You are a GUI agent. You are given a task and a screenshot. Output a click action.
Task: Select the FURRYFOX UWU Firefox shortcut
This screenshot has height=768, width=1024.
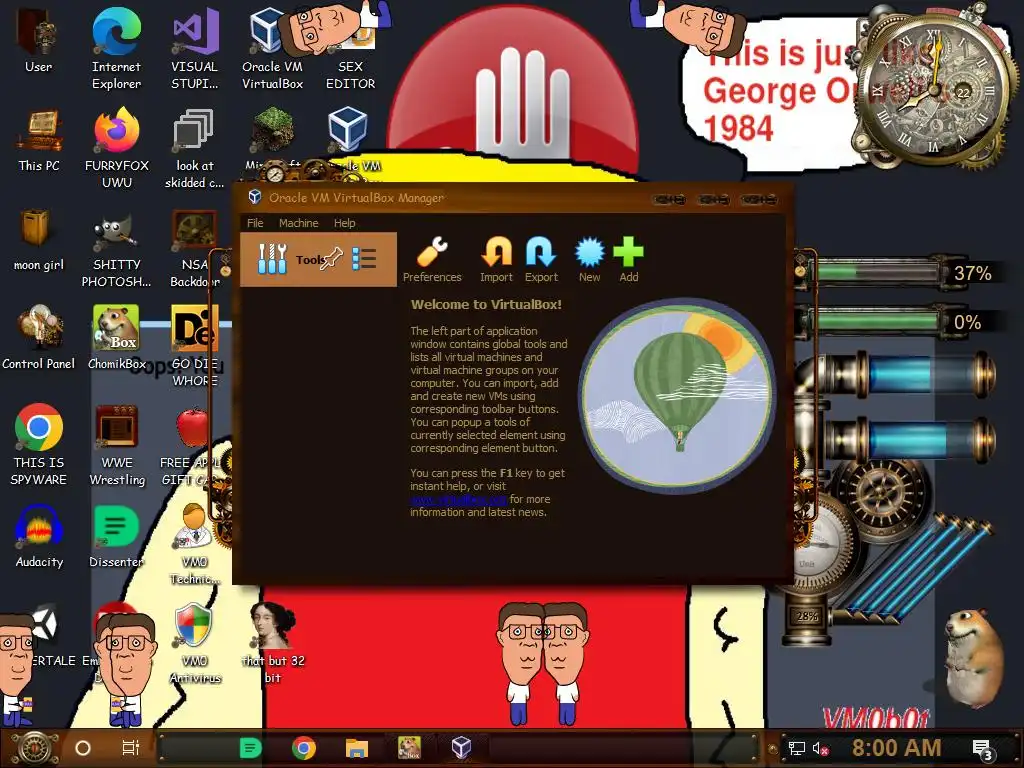tap(116, 148)
